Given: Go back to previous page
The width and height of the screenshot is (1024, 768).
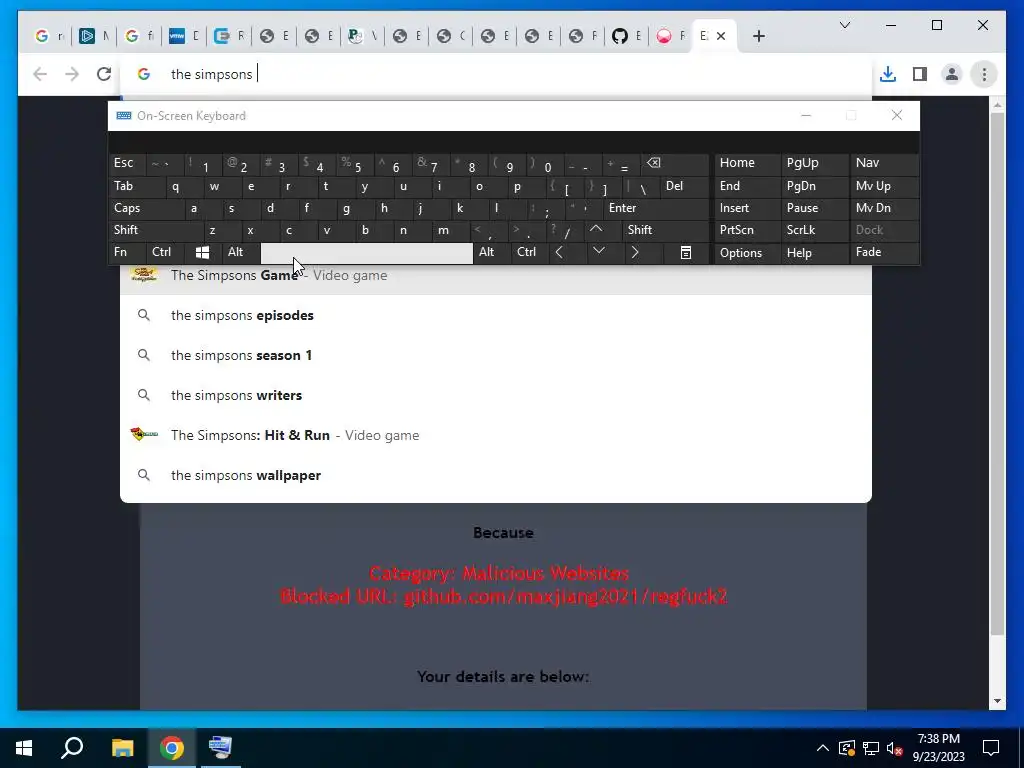Looking at the screenshot, I should click(x=40, y=74).
